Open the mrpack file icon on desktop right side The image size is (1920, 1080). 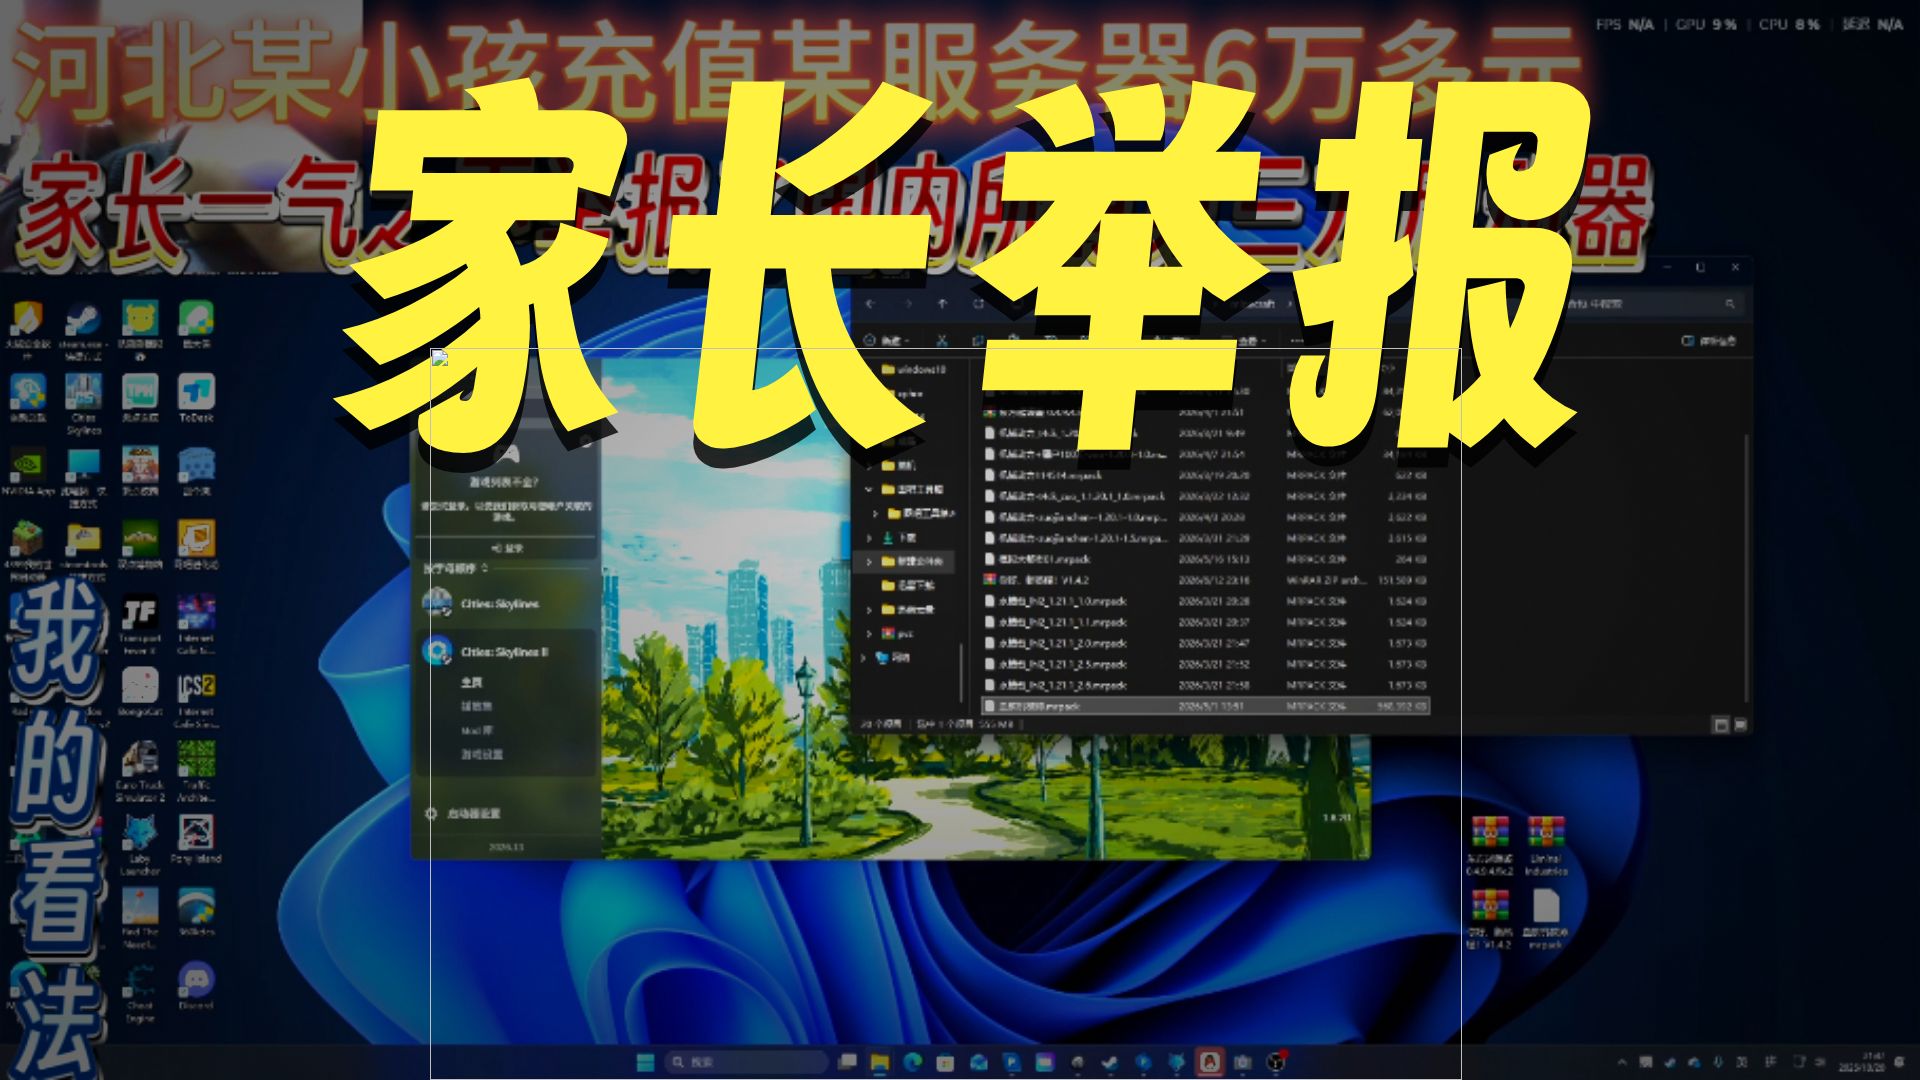[1546, 920]
